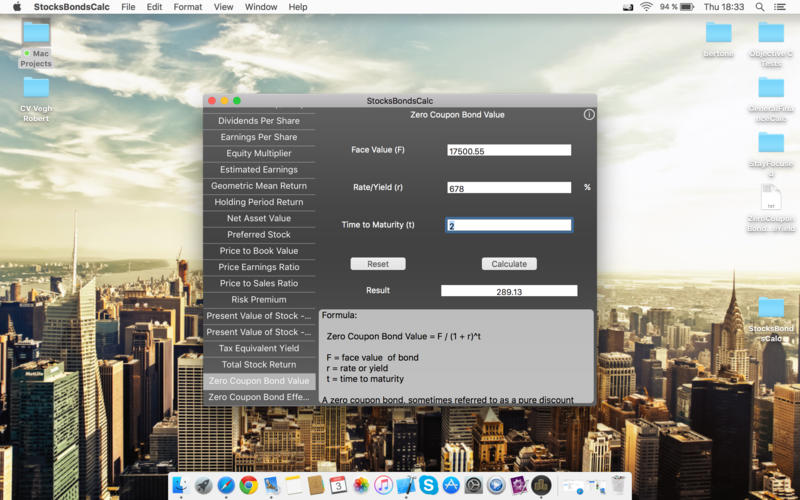Click the info icon in calculator window
The image size is (800, 500).
coord(589,115)
